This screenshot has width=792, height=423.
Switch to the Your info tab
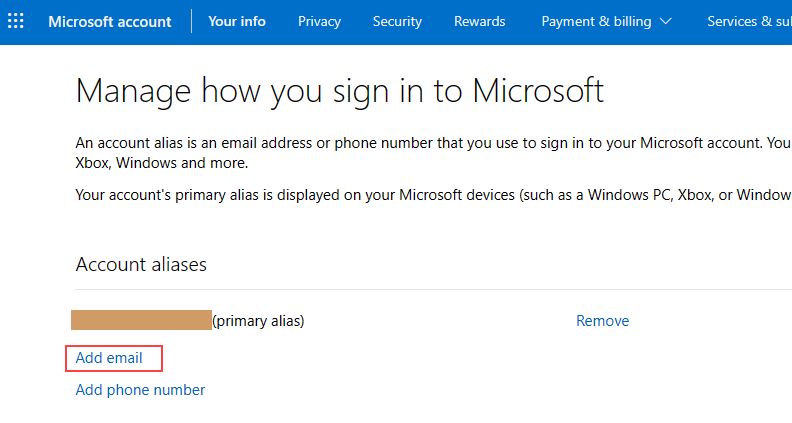(237, 21)
